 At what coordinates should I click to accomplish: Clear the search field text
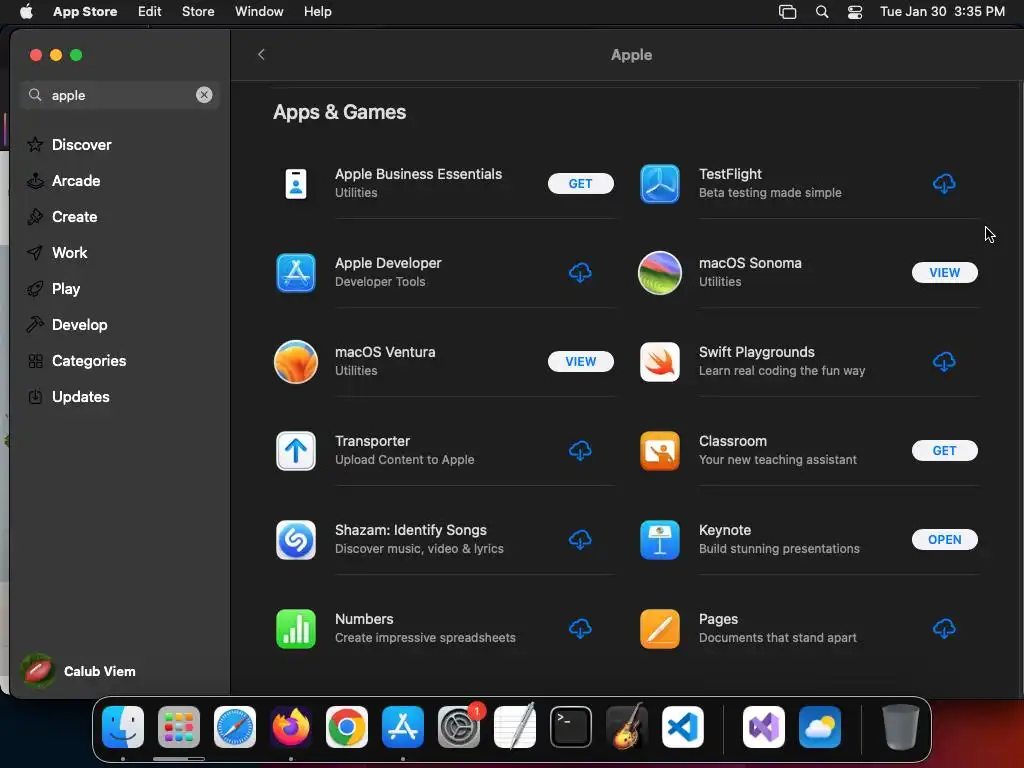[204, 95]
